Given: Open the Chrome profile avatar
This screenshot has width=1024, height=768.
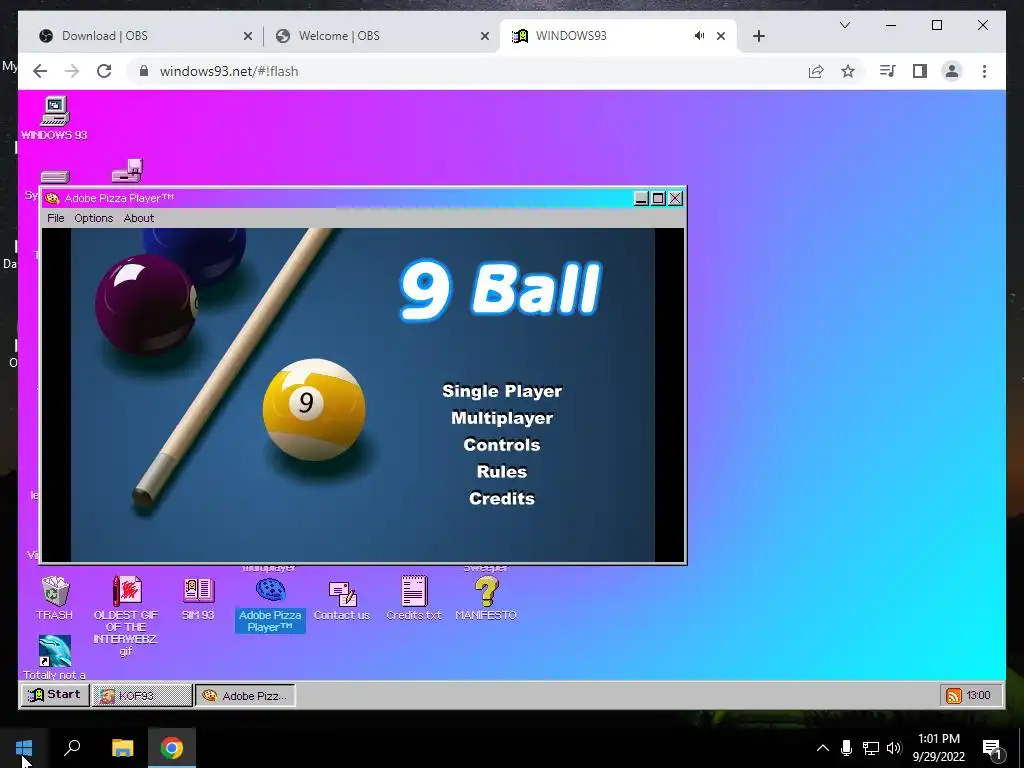Looking at the screenshot, I should click(952, 71).
